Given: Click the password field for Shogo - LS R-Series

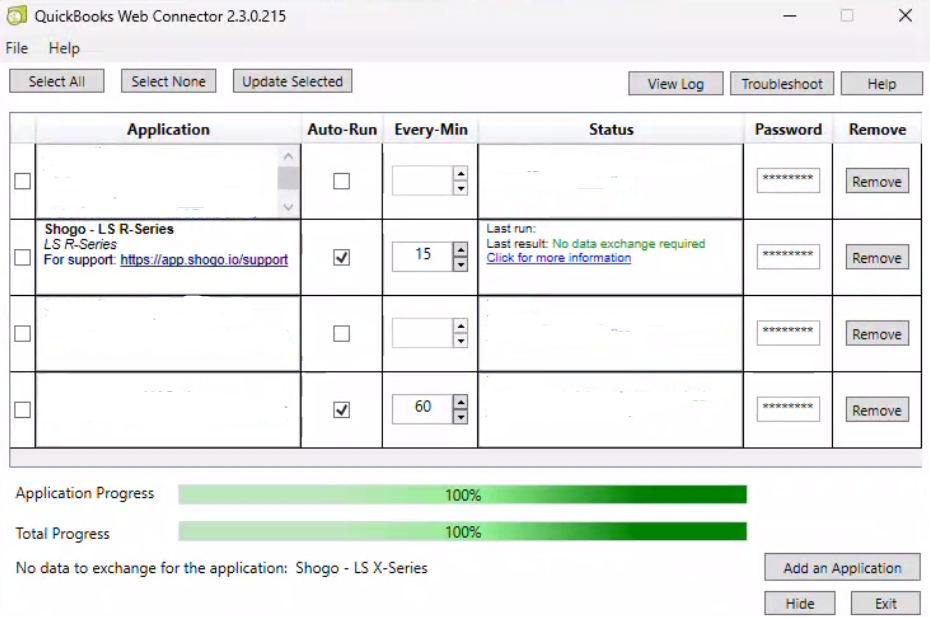Looking at the screenshot, I should (x=788, y=256).
